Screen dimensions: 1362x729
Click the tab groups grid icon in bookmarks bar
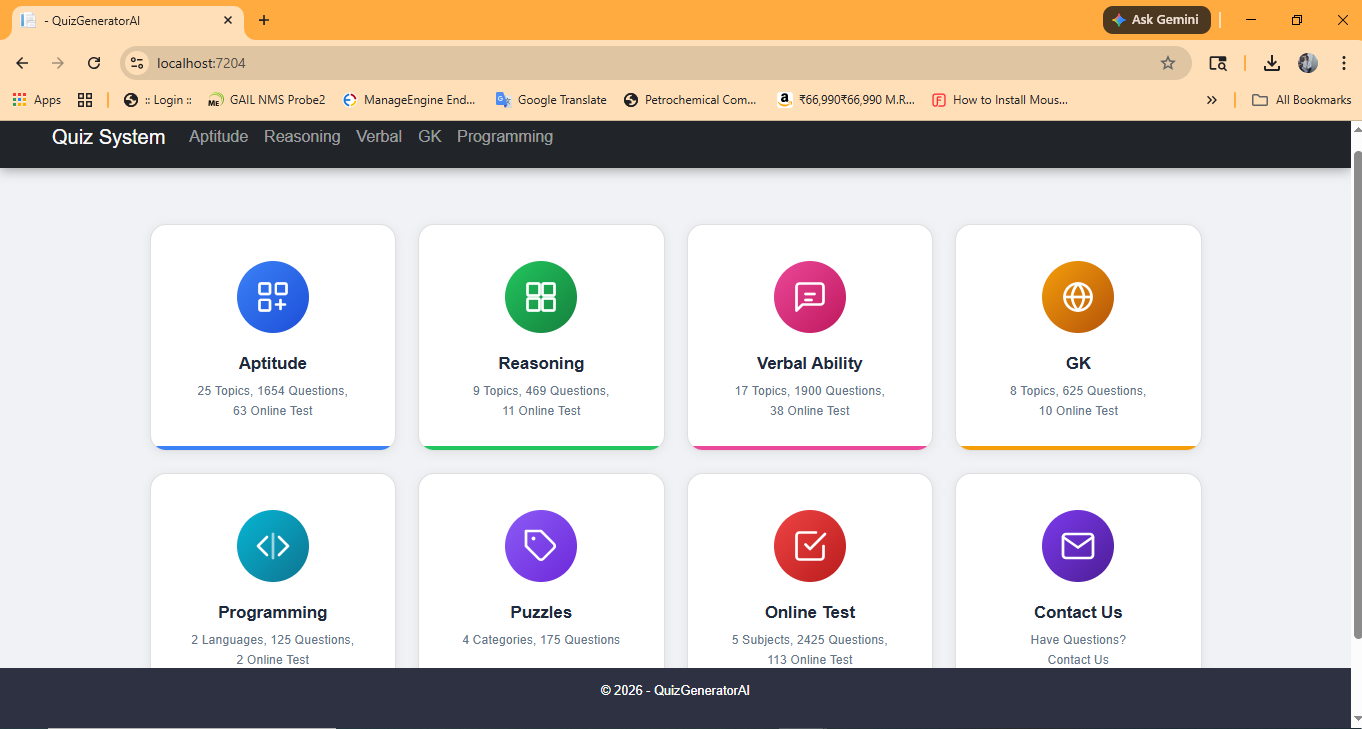85,100
